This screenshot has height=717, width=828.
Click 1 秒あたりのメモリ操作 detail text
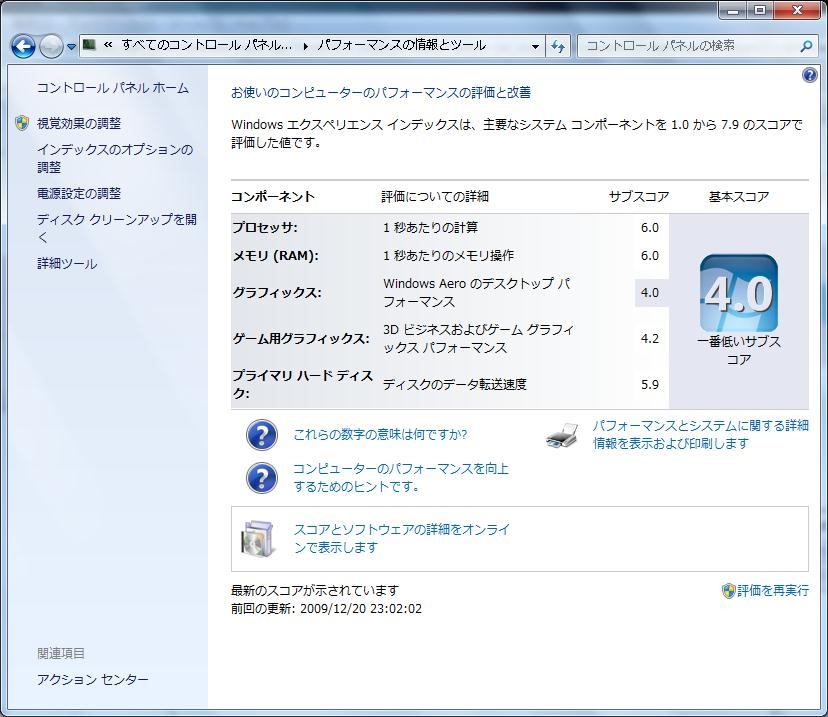[448, 256]
